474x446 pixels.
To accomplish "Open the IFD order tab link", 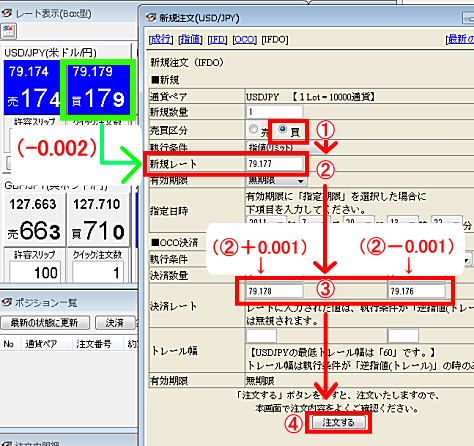I will [x=217, y=40].
